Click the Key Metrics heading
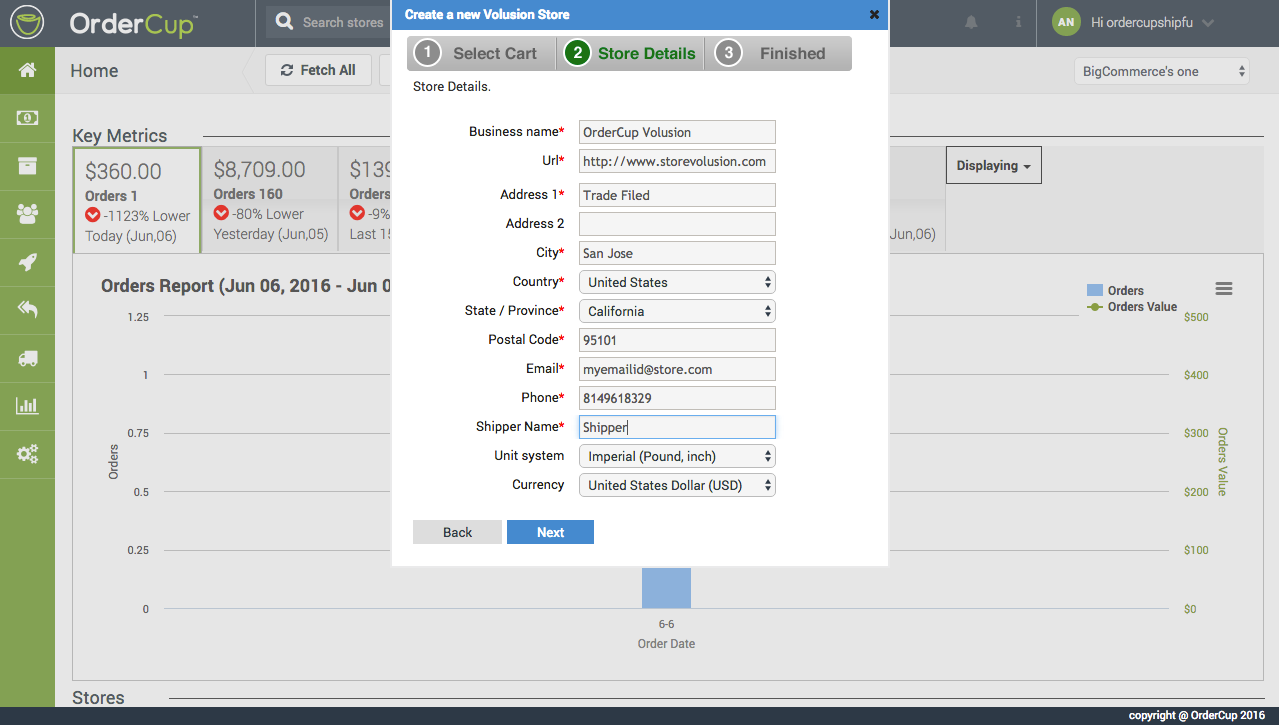The image size is (1279, 725). point(120,136)
